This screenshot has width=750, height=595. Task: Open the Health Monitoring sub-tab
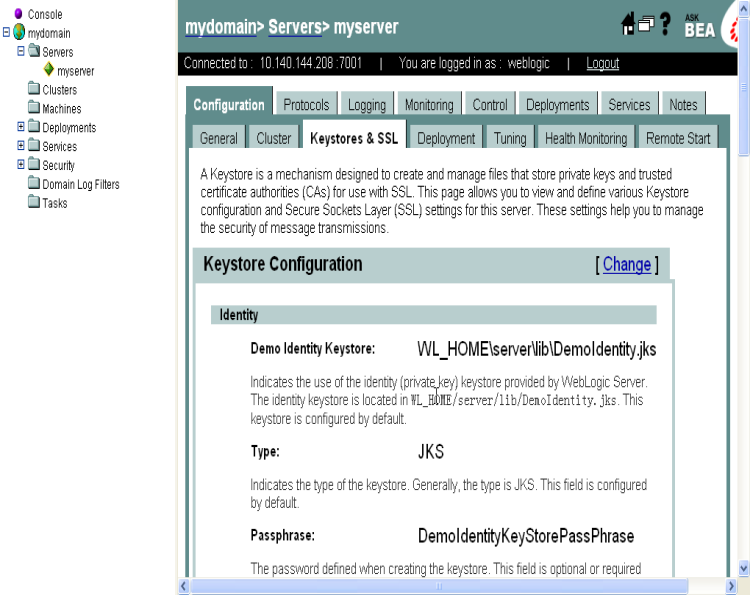pos(586,139)
